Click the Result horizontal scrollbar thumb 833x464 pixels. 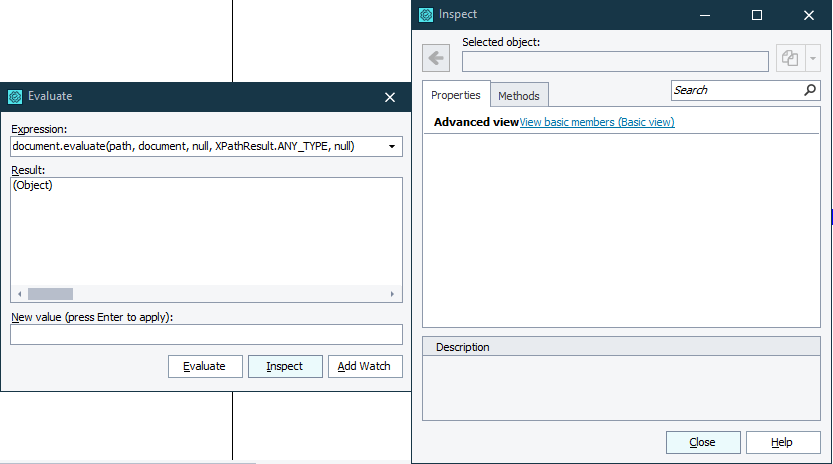click(x=50, y=294)
